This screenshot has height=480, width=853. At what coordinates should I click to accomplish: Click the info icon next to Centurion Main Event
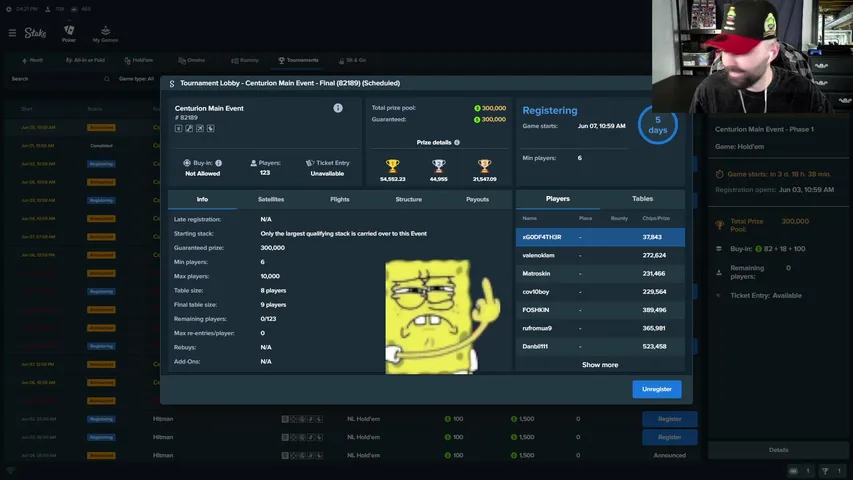[x=338, y=108]
